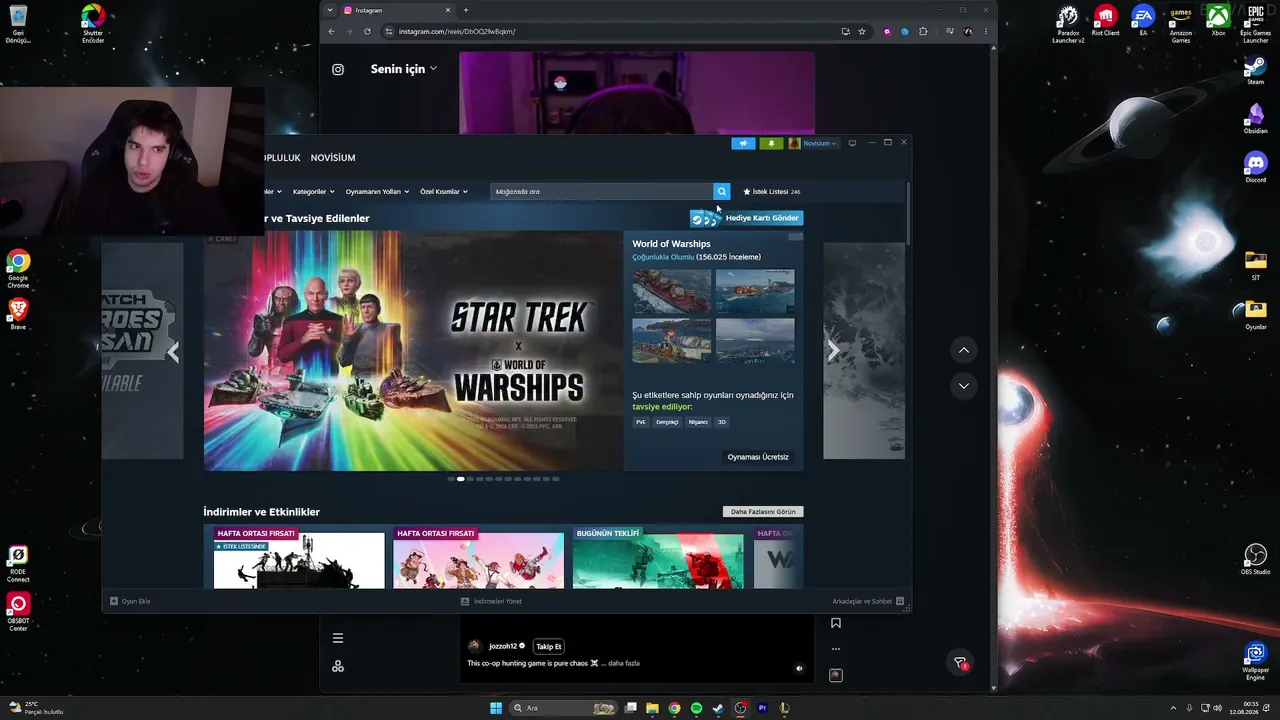Focus the Windows taskbar Ara search box
The width and height of the screenshot is (1280, 720).
[x=563, y=708]
